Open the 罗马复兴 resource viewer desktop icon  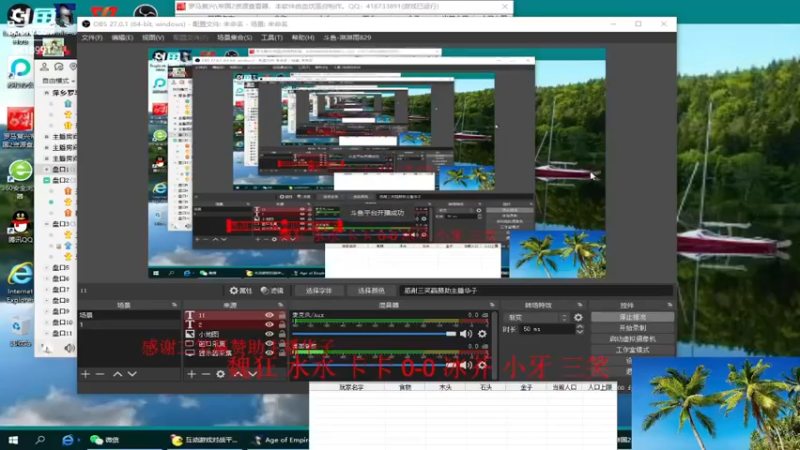[x=20, y=128]
